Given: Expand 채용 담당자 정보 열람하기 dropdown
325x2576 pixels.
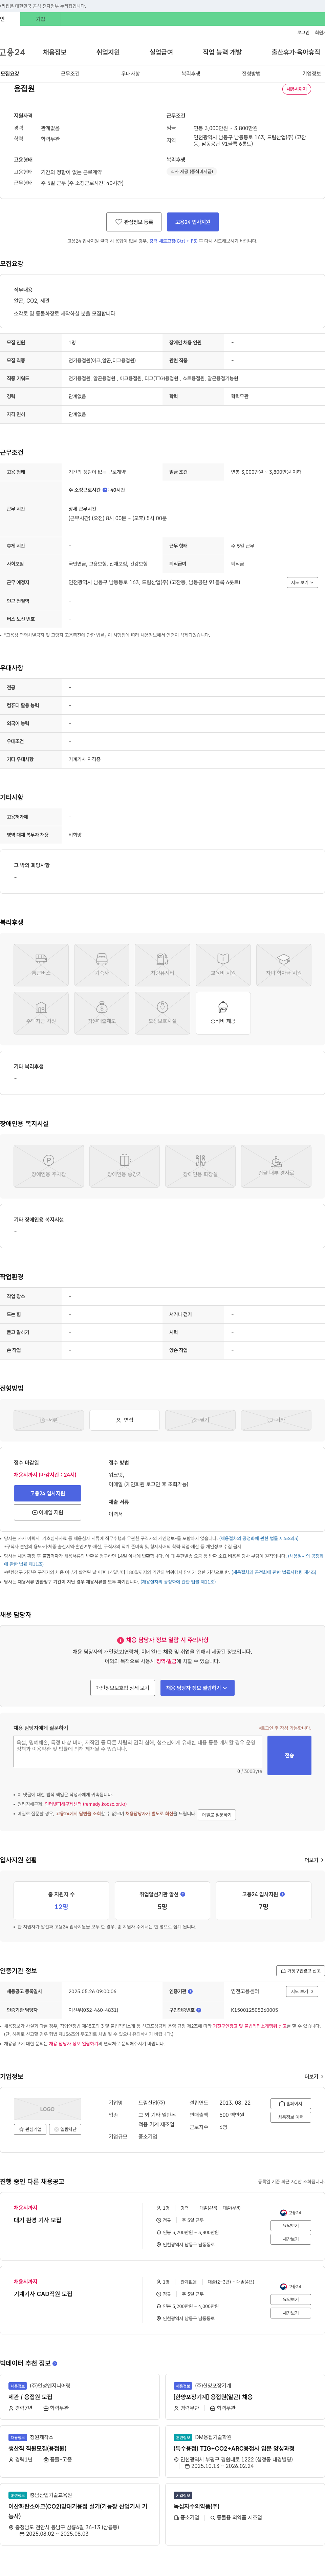Looking at the screenshot, I should pos(197,1688).
